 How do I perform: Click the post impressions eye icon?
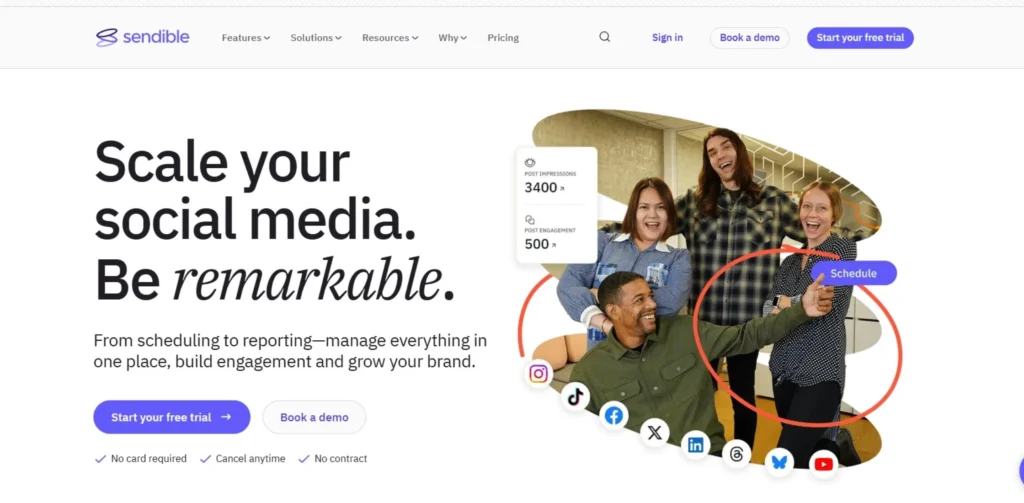click(x=530, y=163)
